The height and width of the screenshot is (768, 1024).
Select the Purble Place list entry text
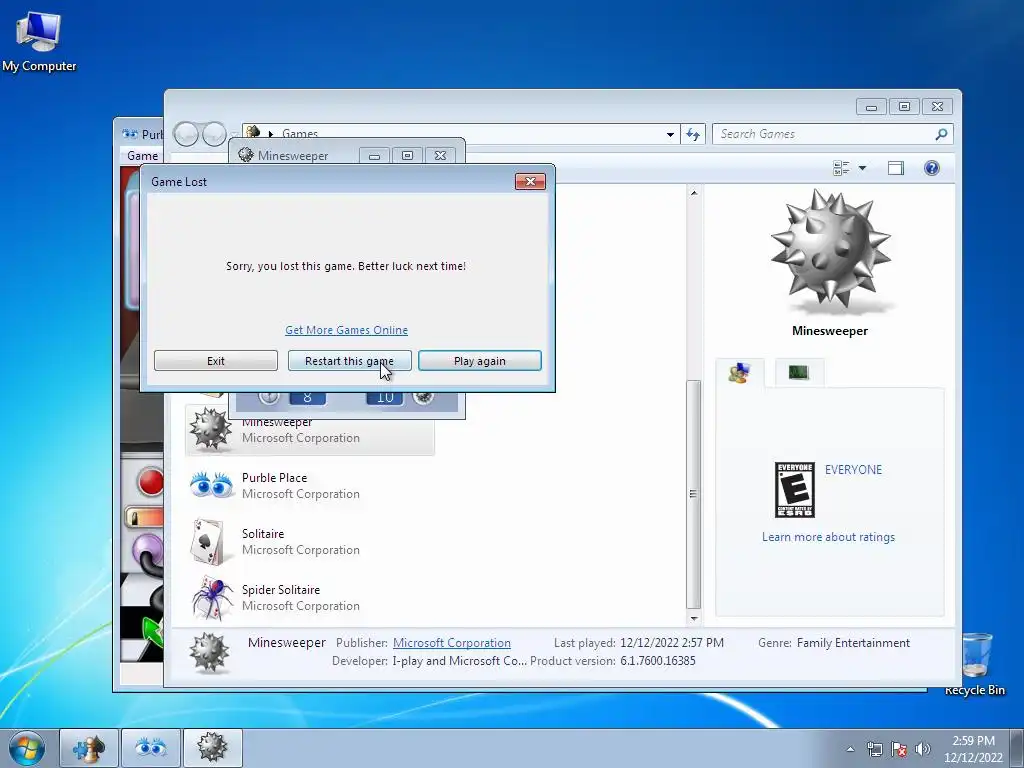click(274, 477)
